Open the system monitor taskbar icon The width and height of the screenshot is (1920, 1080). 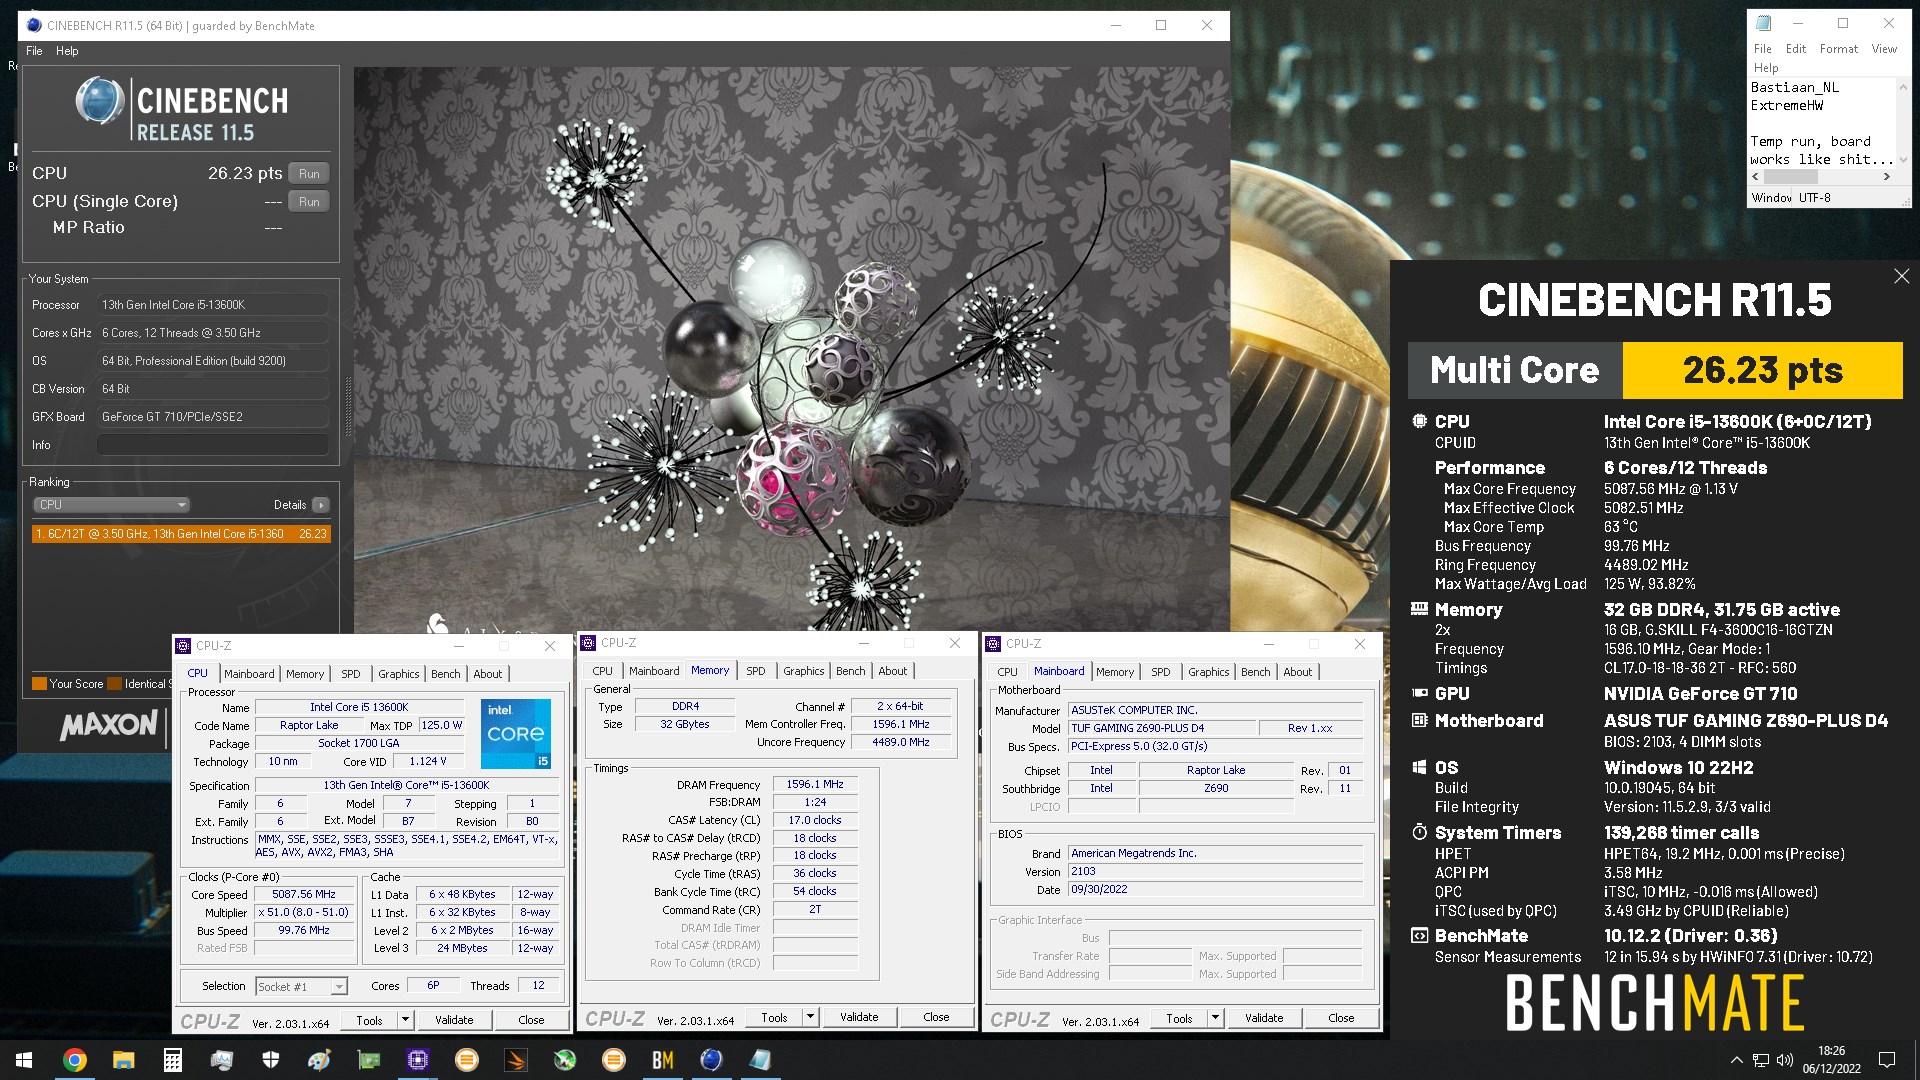221,1060
